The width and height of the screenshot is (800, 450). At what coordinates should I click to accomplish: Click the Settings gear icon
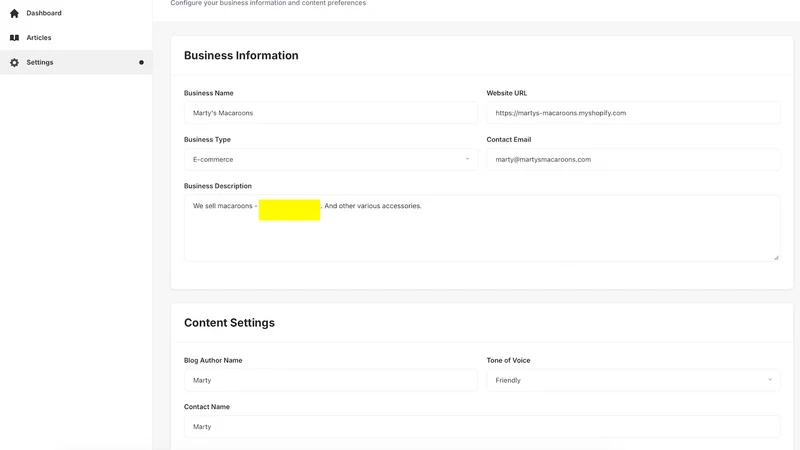(x=14, y=62)
